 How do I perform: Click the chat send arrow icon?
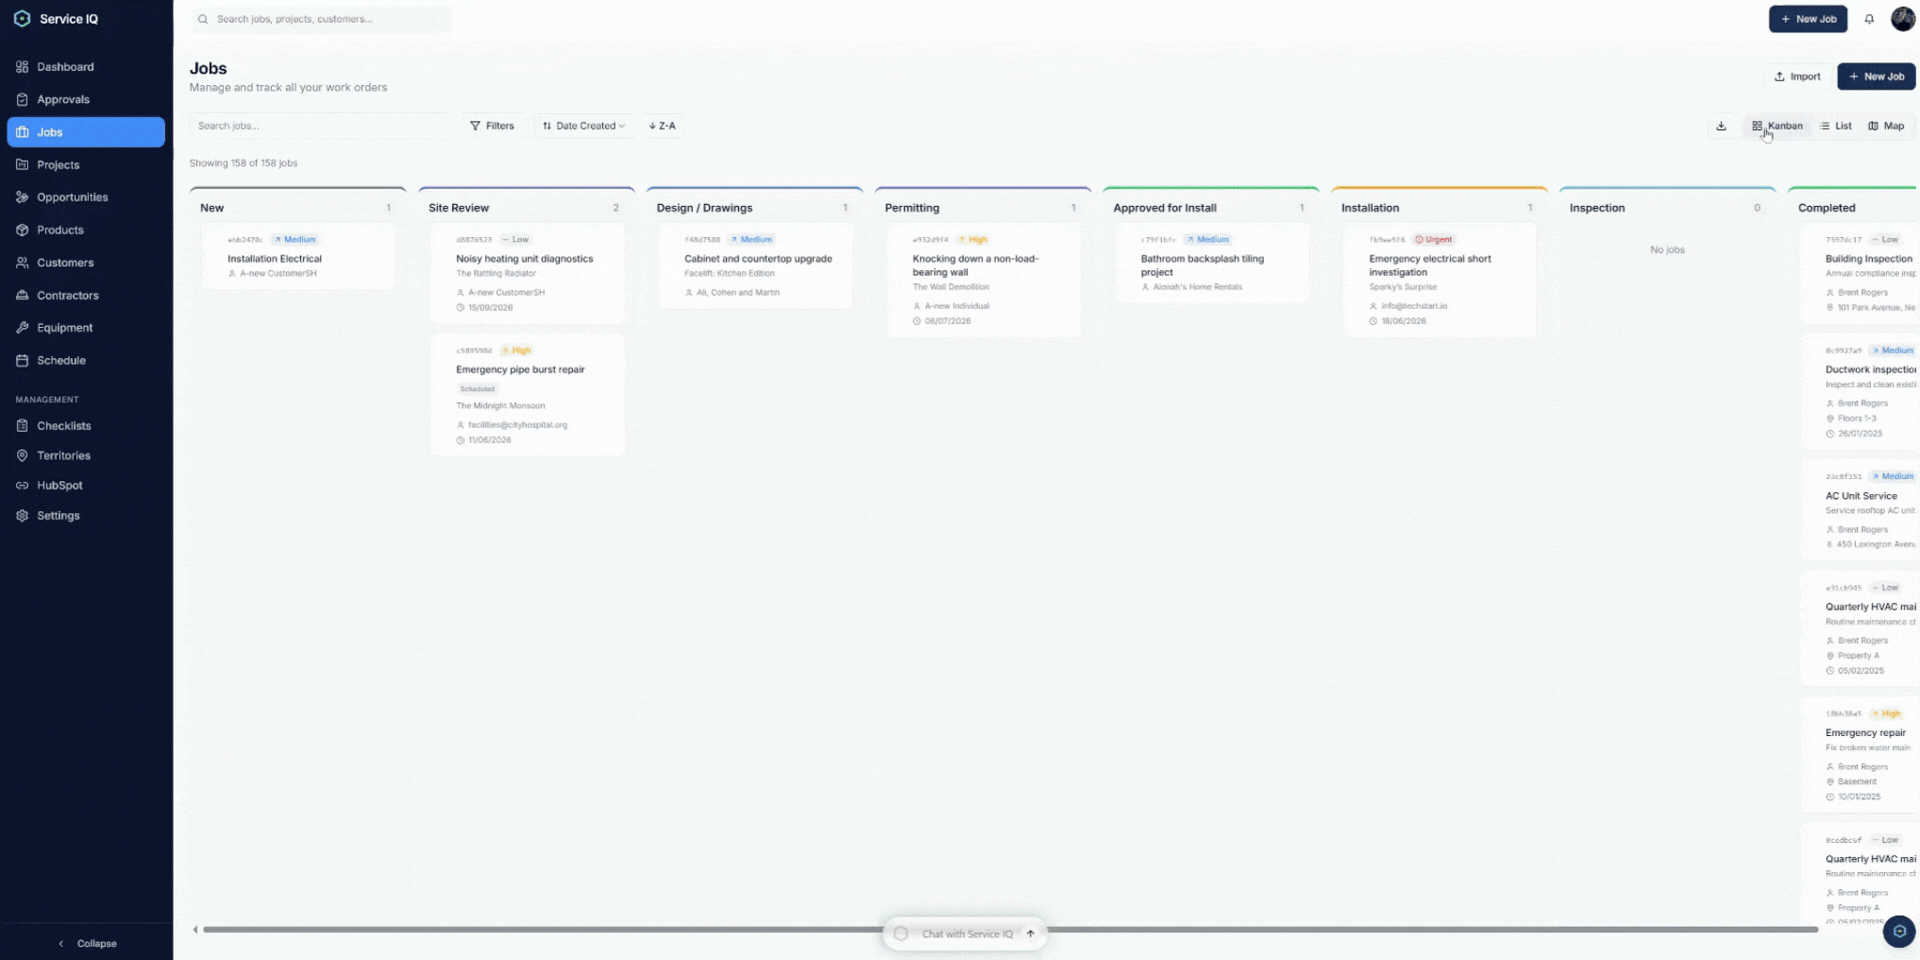click(x=1030, y=934)
